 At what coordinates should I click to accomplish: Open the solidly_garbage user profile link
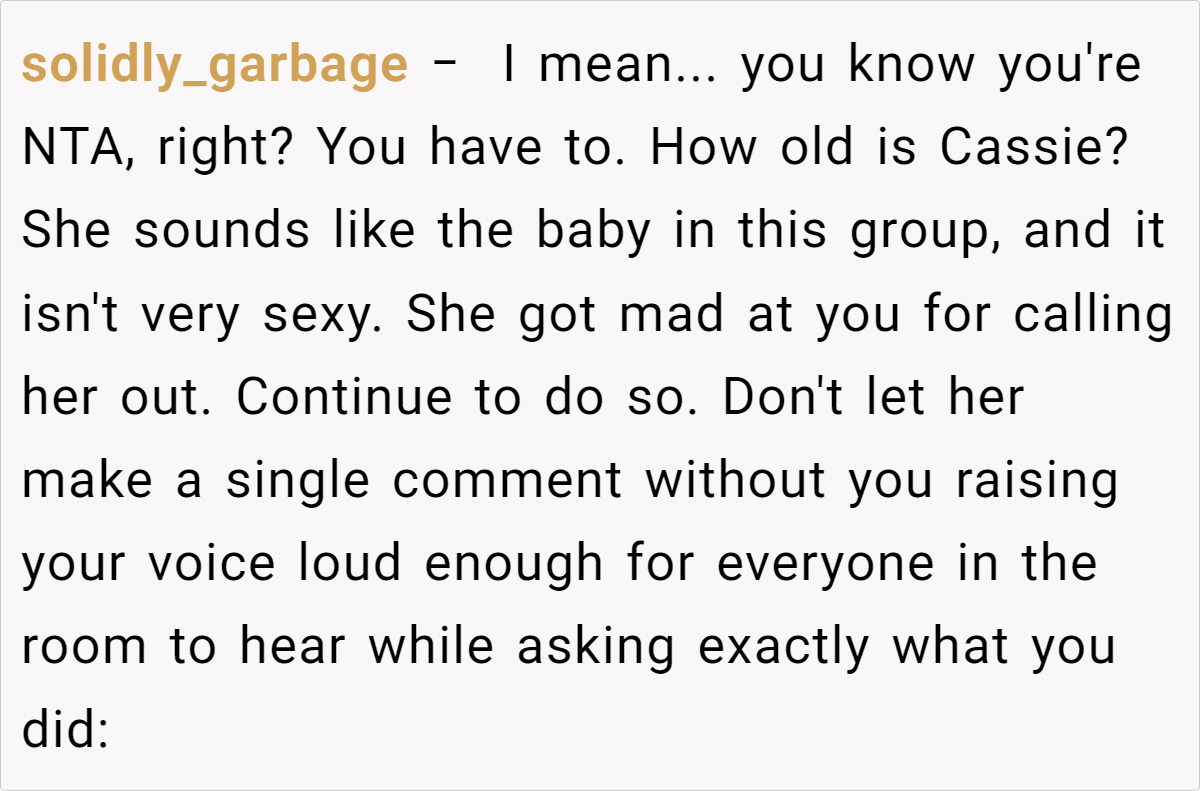tap(214, 66)
